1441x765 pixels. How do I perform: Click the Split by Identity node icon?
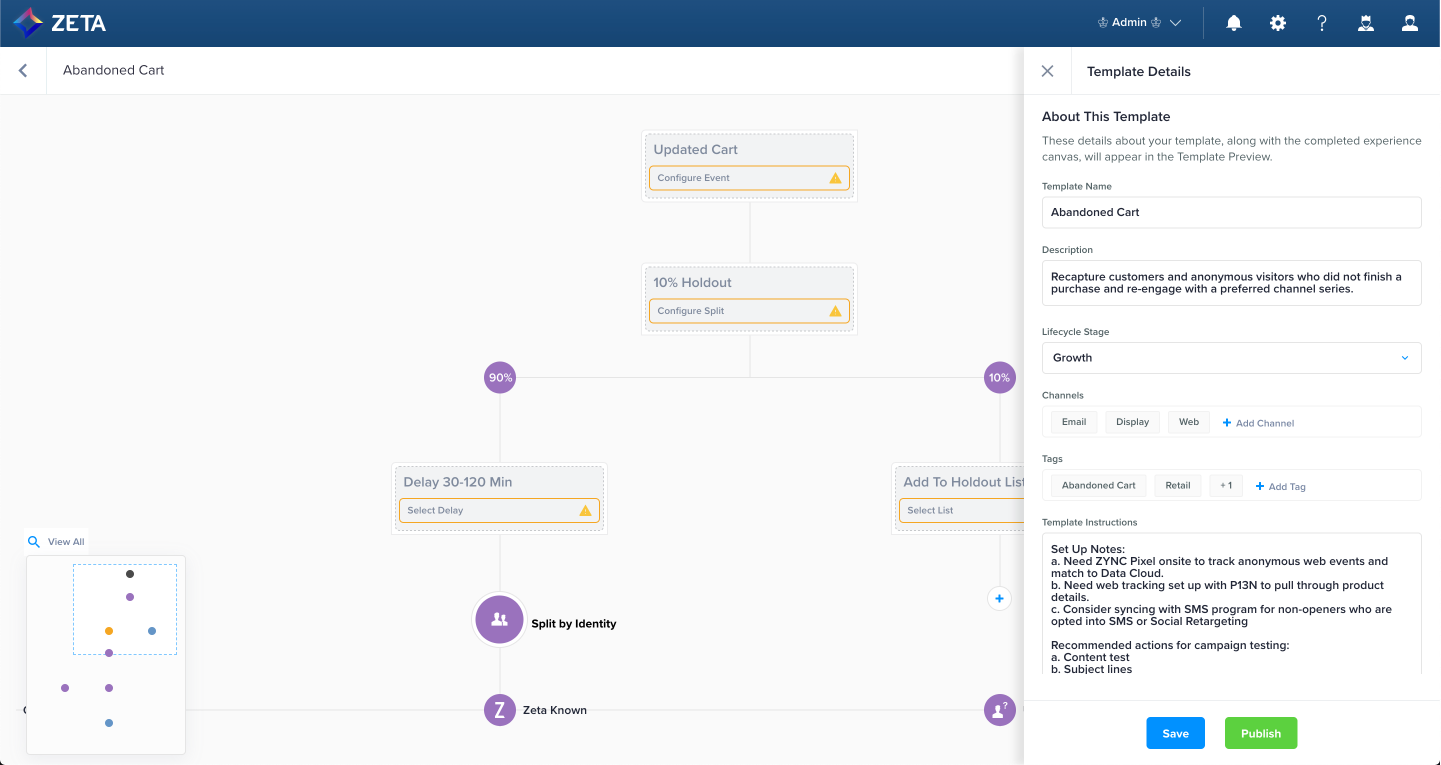[x=499, y=620]
